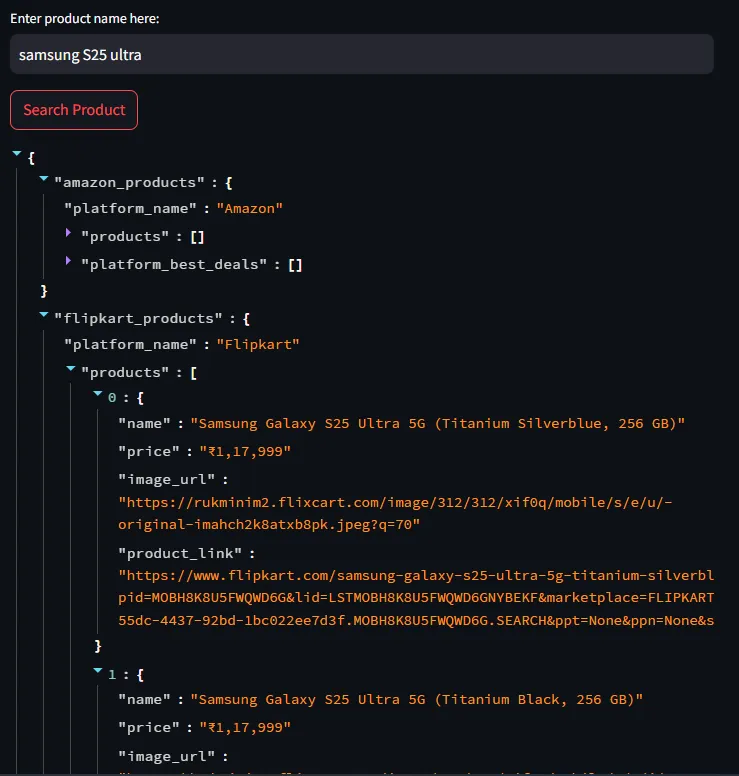Collapse product item 0

click(98, 396)
